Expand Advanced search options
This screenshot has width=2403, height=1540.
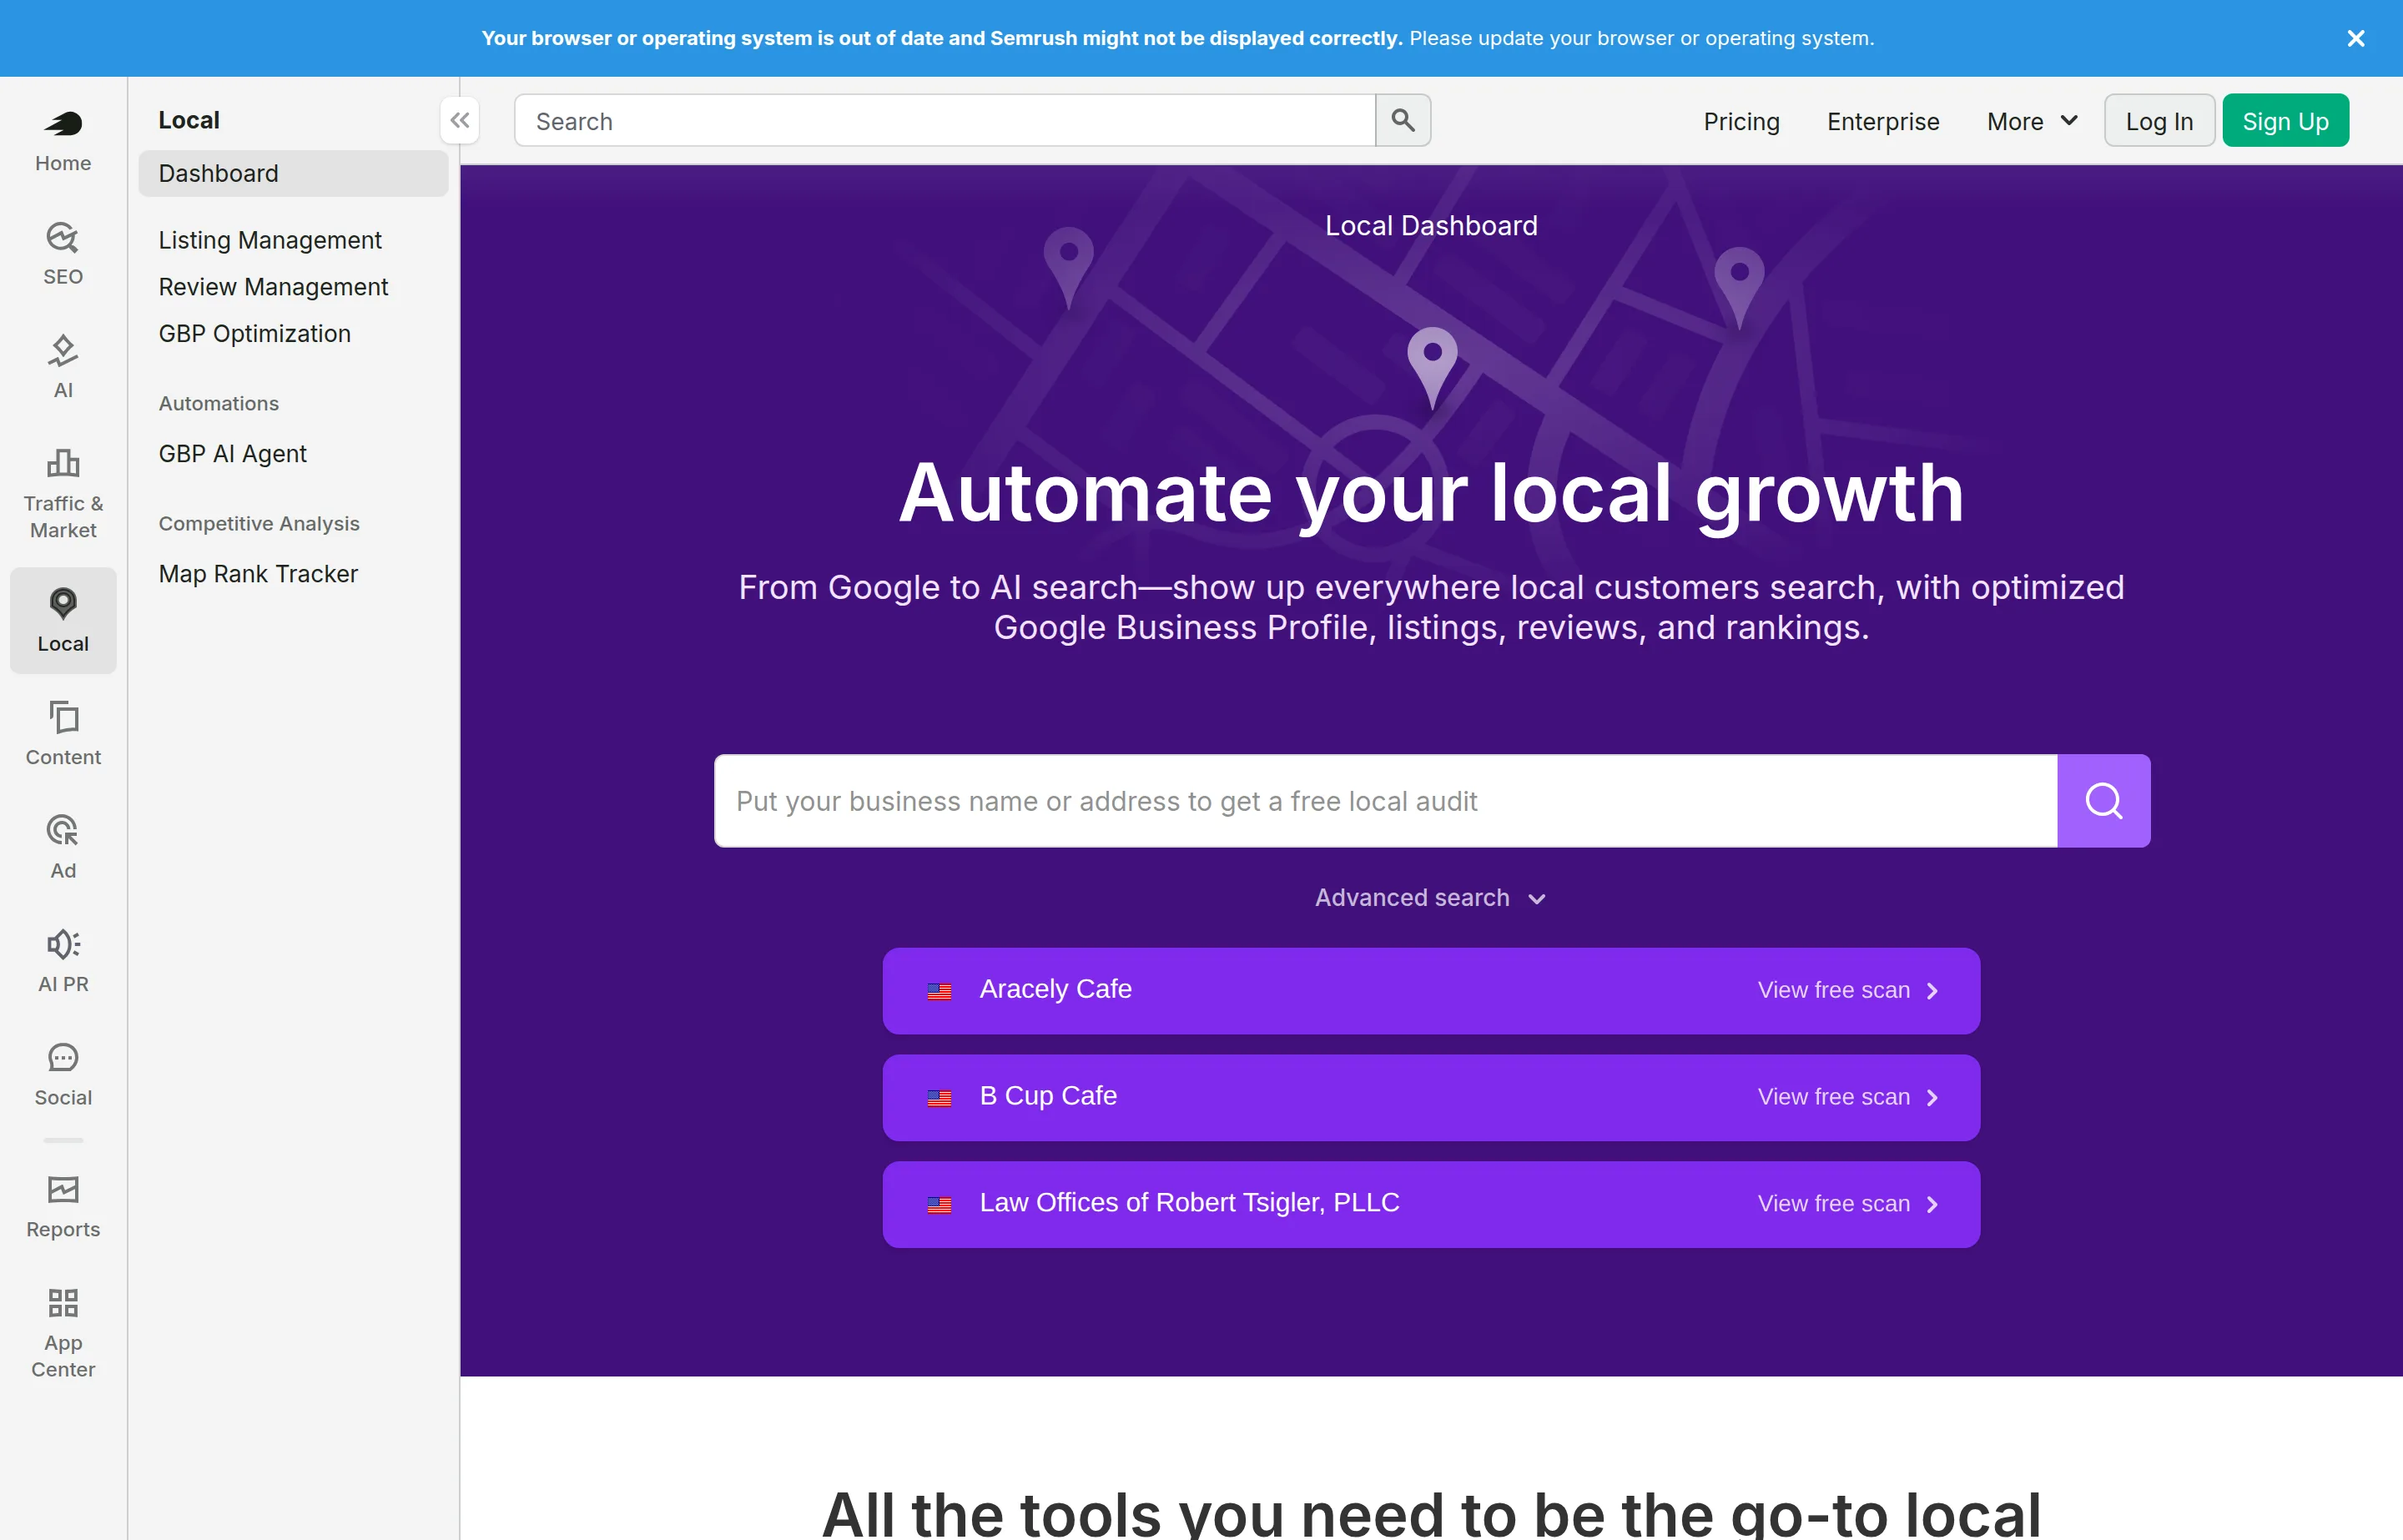click(x=1430, y=898)
